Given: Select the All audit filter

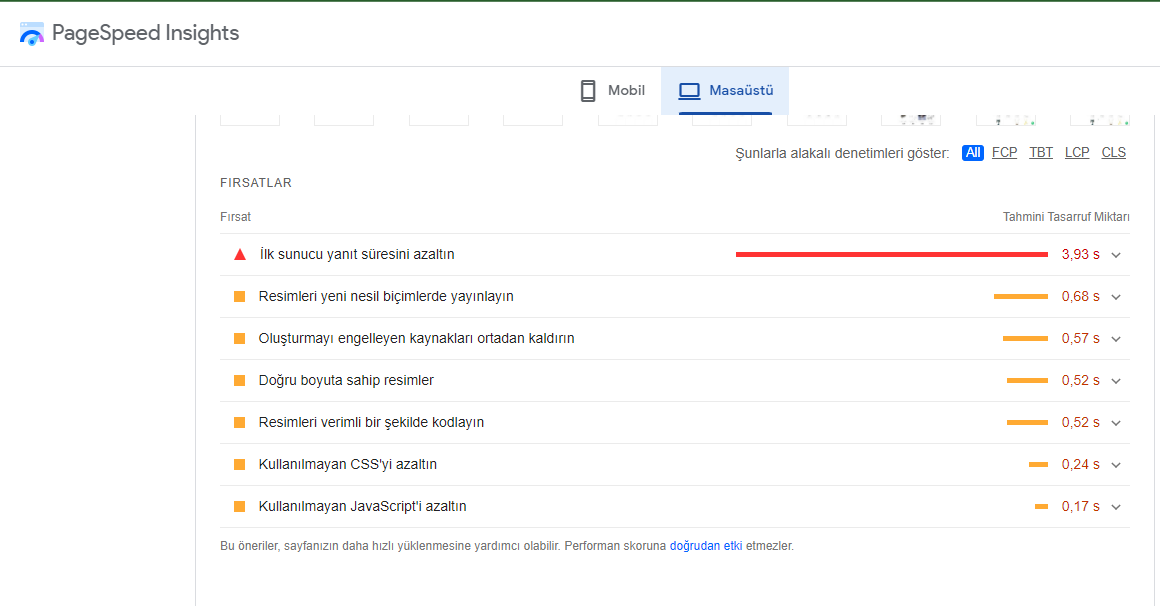Looking at the screenshot, I should (973, 153).
